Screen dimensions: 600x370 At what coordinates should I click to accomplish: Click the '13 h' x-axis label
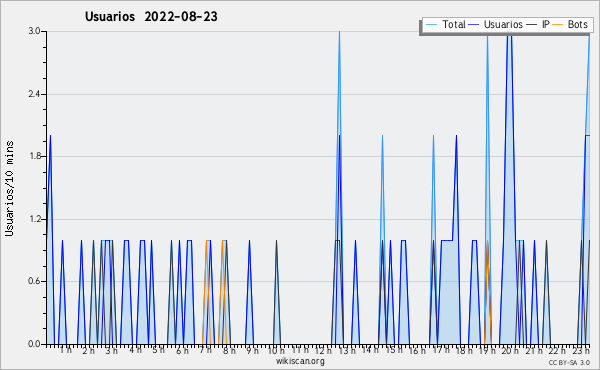tap(347, 351)
